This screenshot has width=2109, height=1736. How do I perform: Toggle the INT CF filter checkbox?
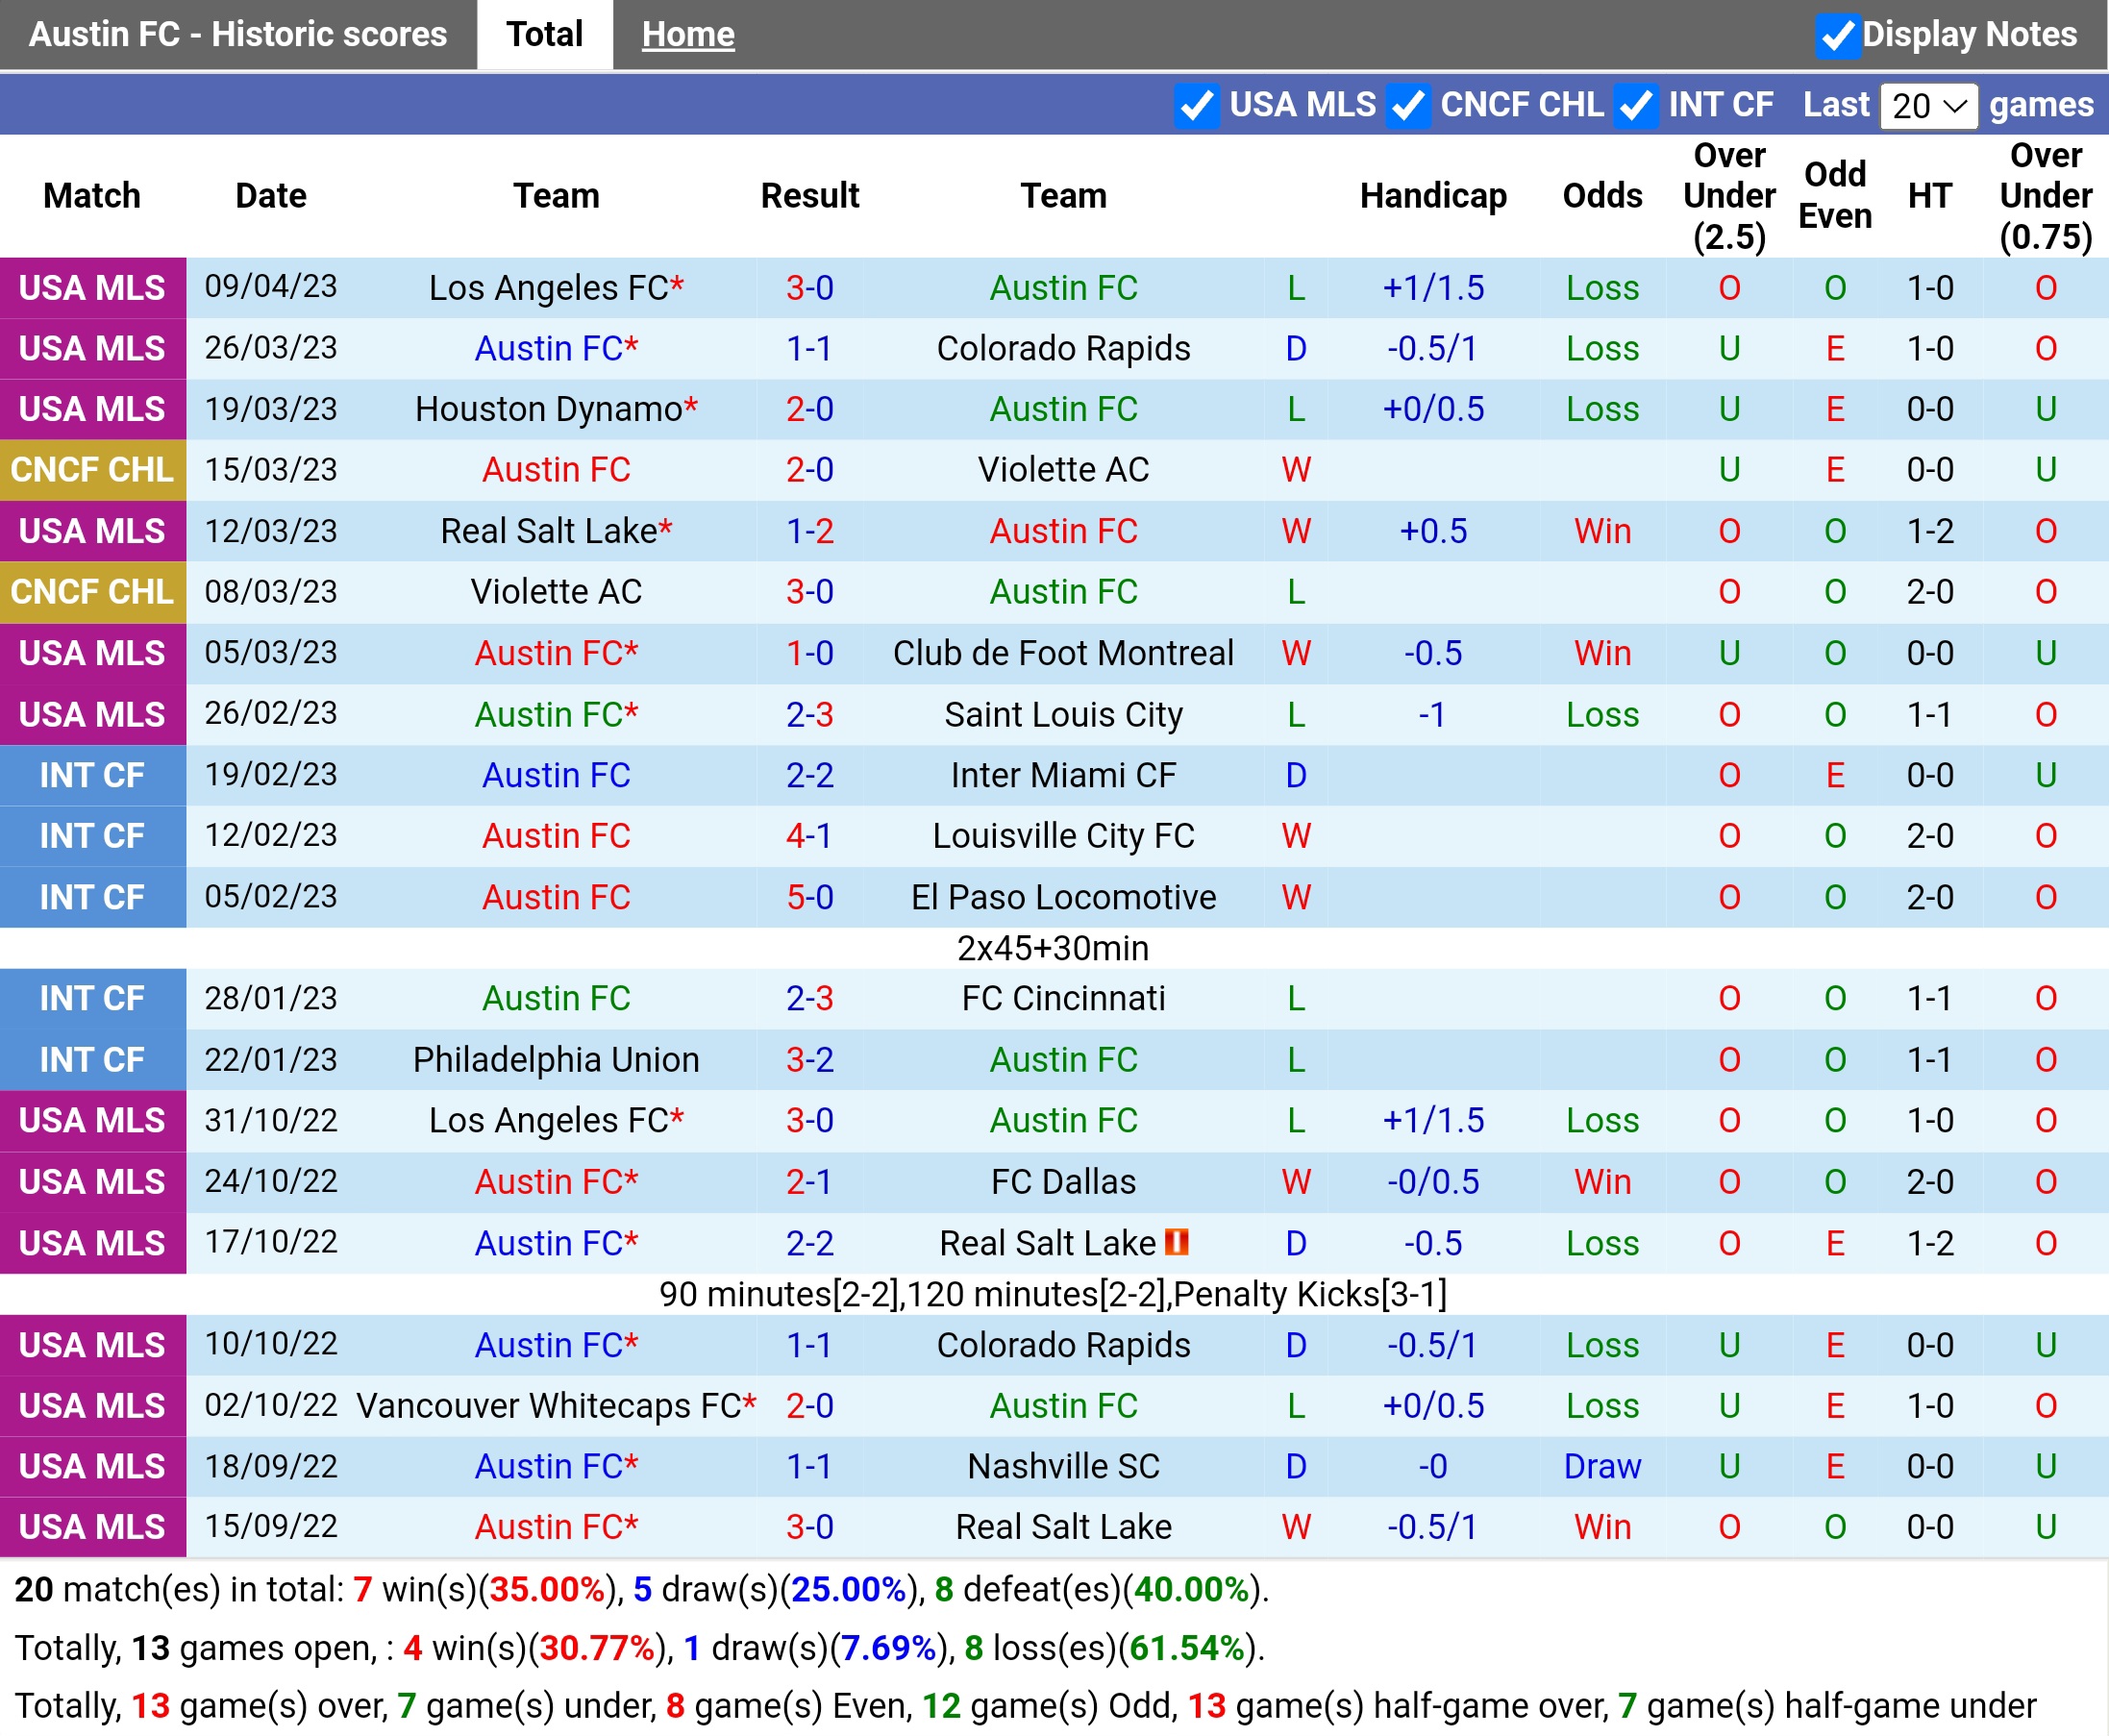(1635, 106)
